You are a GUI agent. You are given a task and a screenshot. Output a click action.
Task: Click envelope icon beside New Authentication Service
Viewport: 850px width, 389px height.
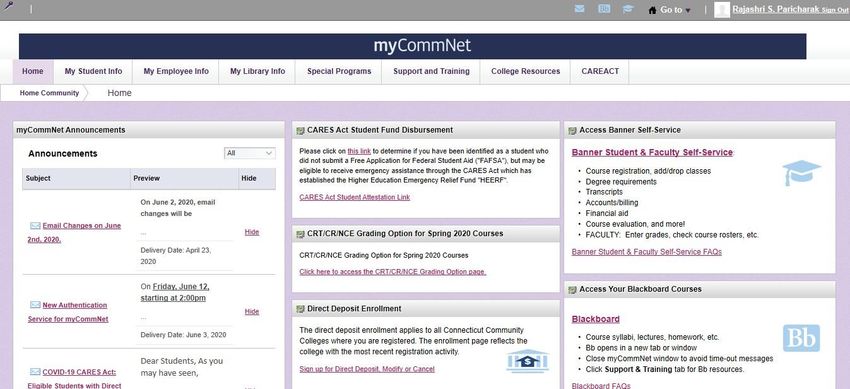point(35,305)
